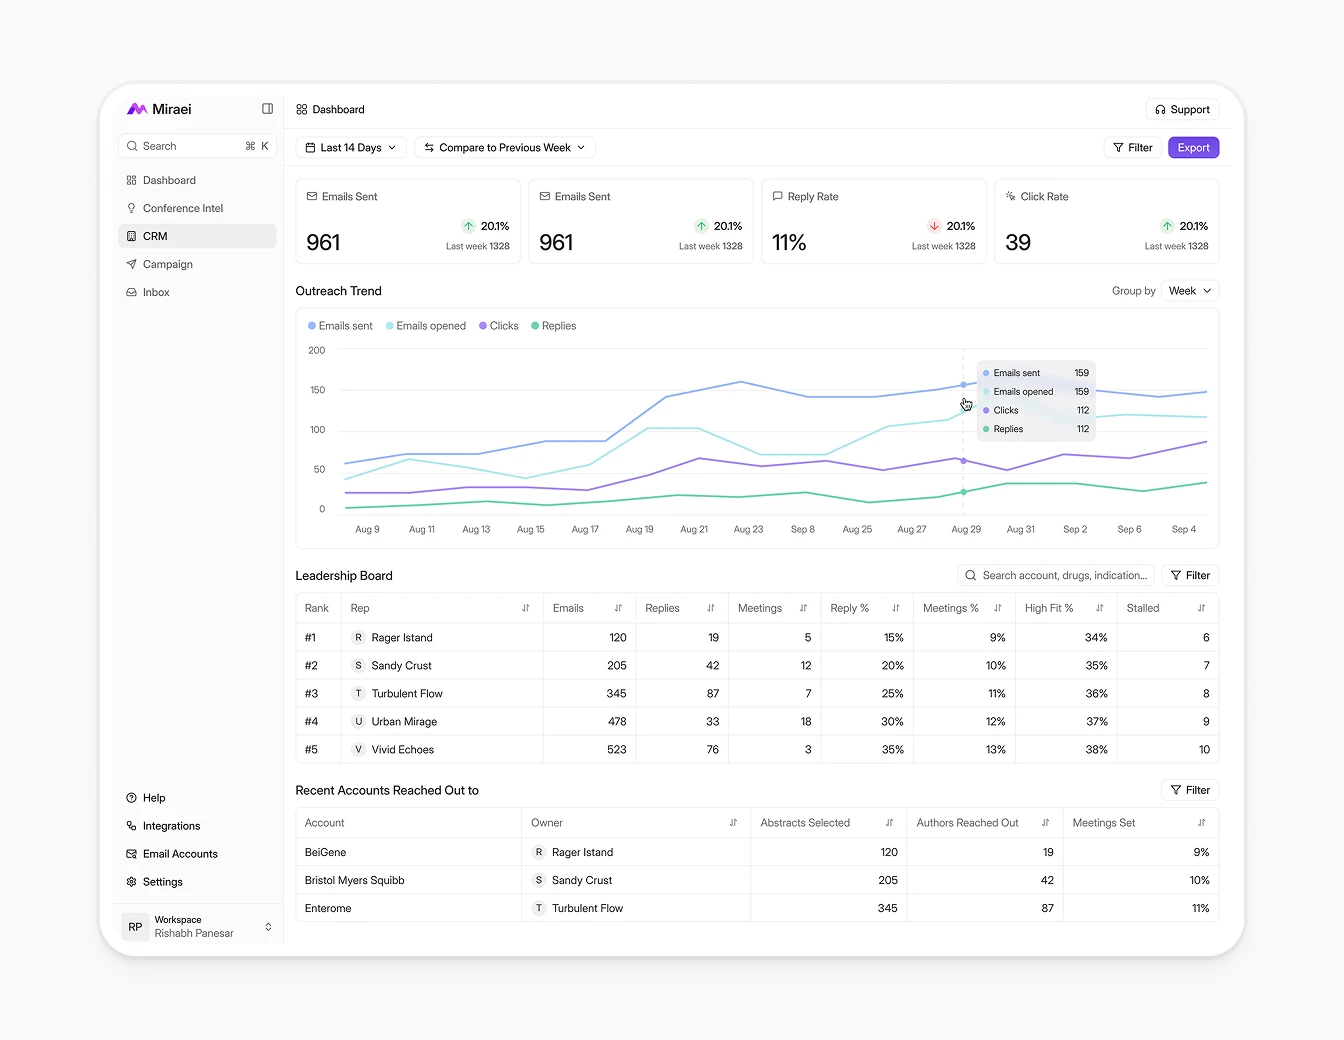Switch to the Dashboard view
The image size is (1344, 1040).
coord(170,180)
